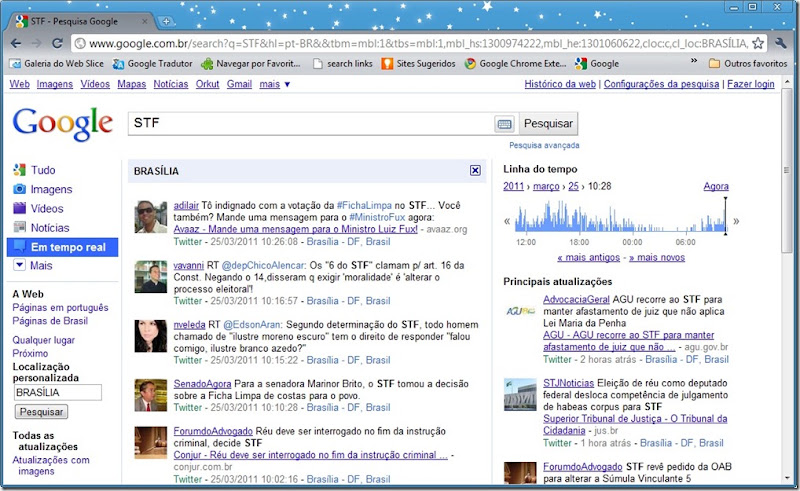
Task: Select the Em tempo real filter
Action: pyautogui.click(x=62, y=247)
